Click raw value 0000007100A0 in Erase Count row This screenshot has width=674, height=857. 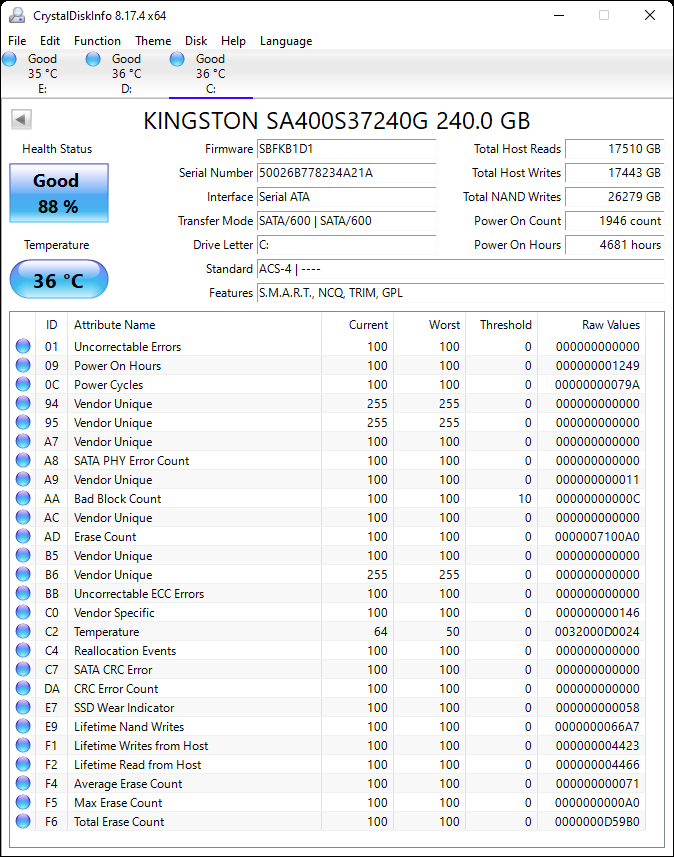point(597,536)
